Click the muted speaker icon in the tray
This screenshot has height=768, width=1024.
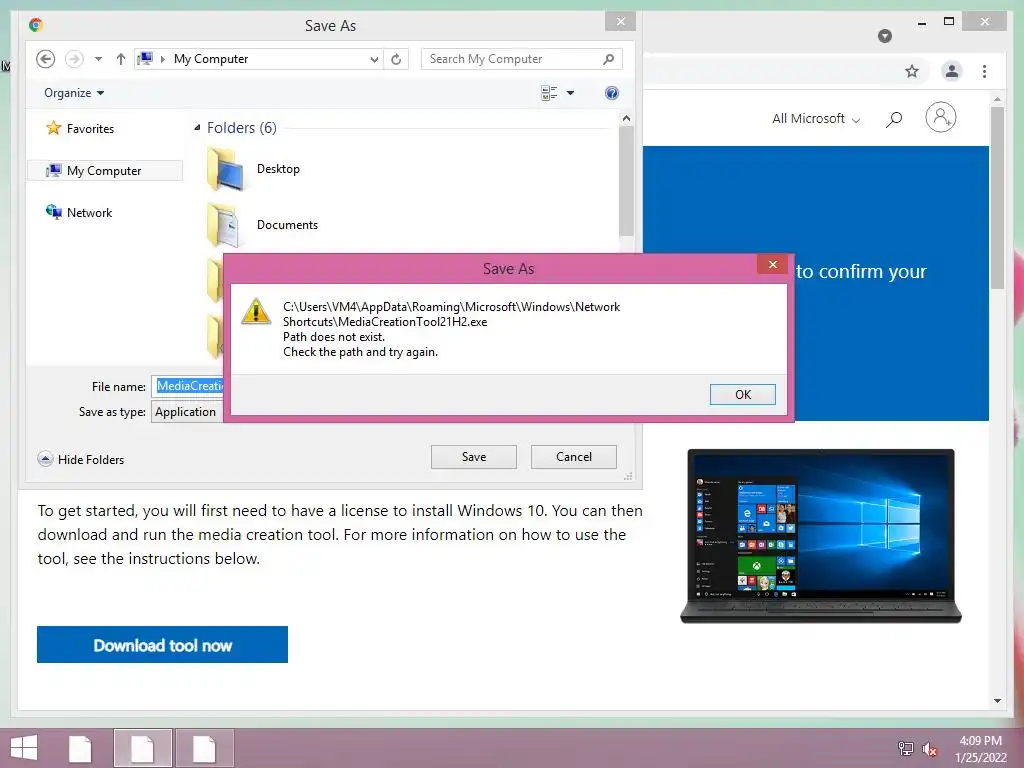pos(930,749)
